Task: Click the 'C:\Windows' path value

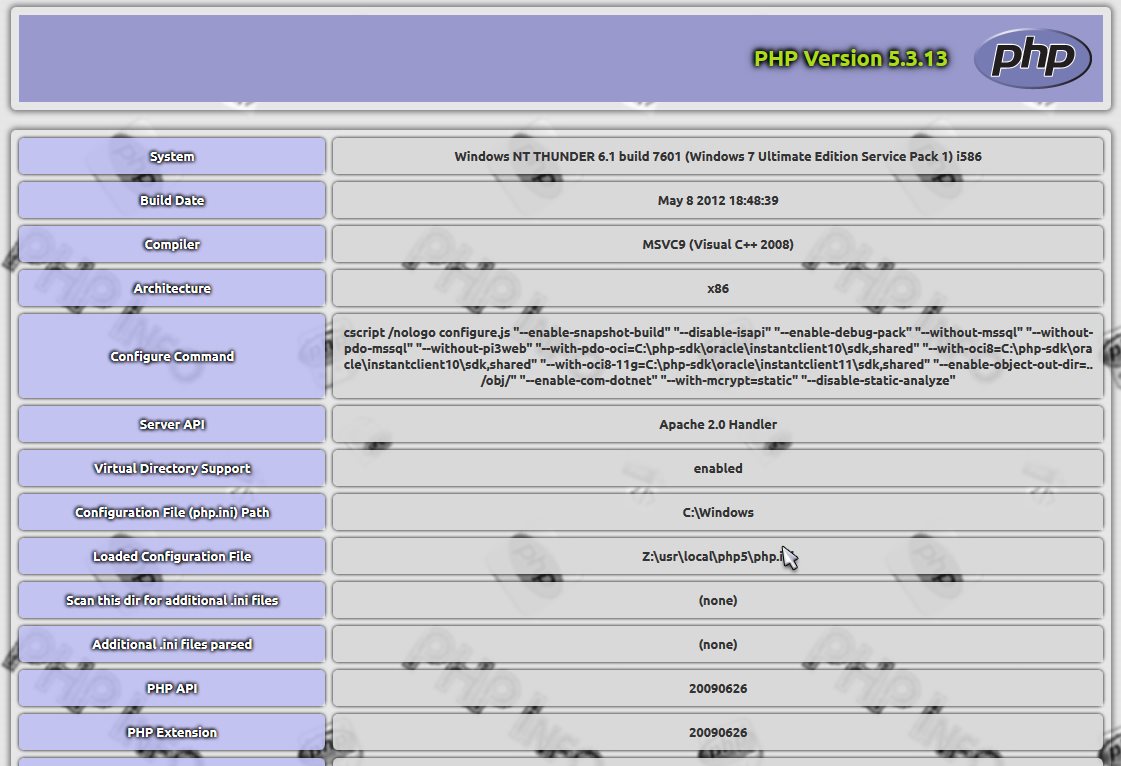Action: tap(718, 512)
